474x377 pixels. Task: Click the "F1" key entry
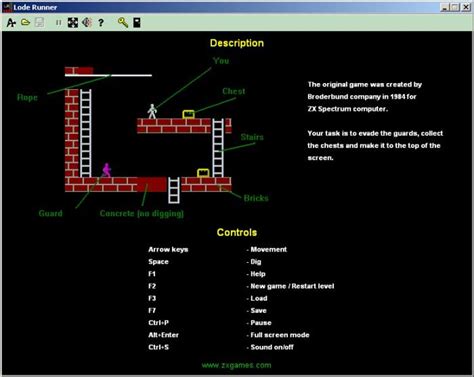coord(152,274)
